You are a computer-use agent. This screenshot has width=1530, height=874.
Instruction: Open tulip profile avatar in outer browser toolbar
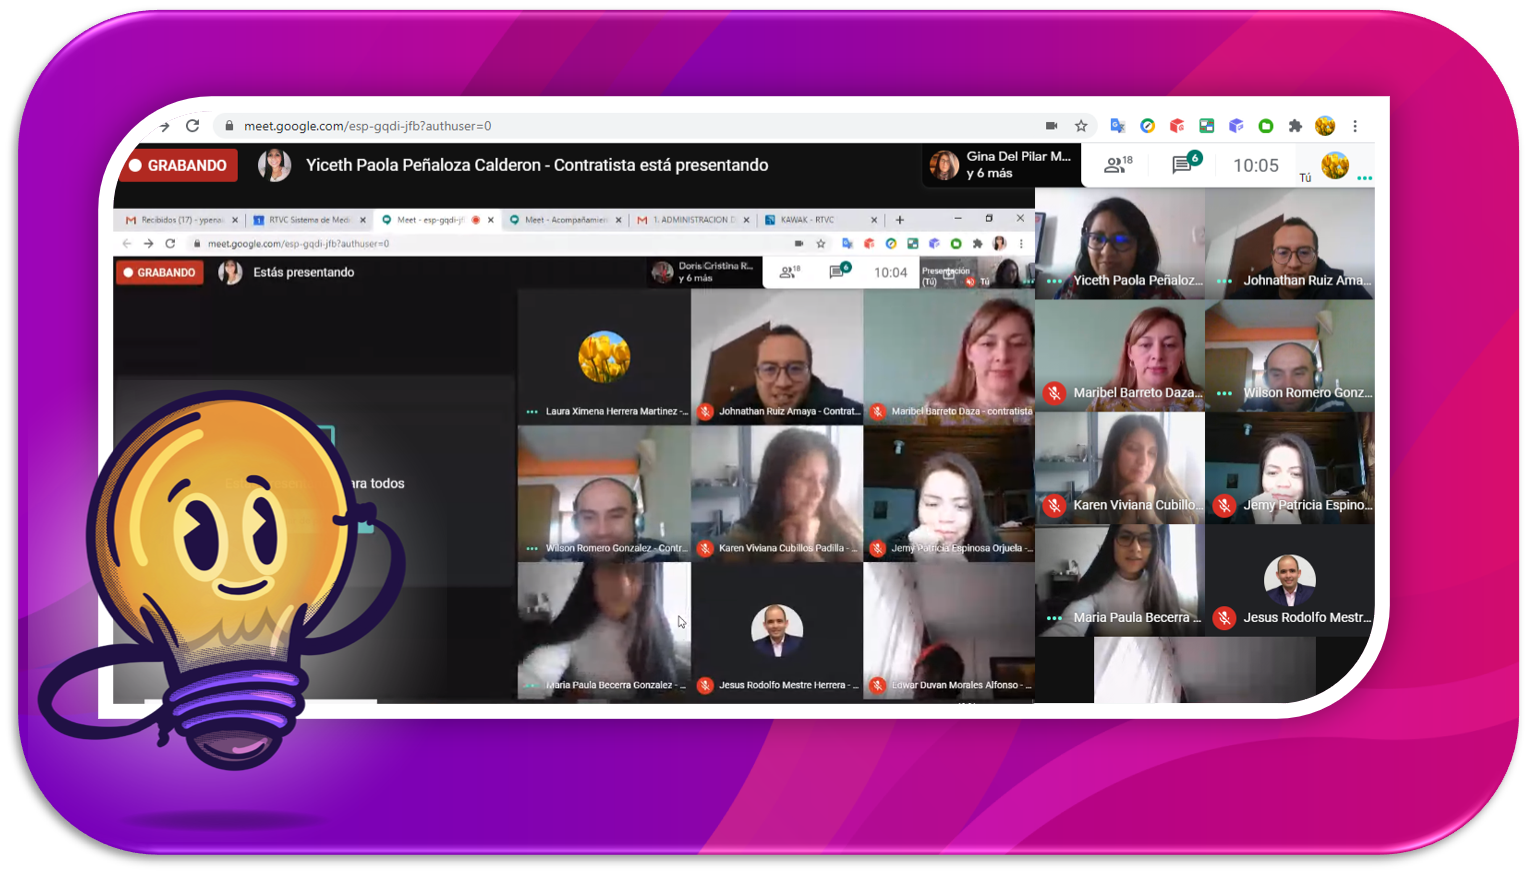click(1325, 126)
